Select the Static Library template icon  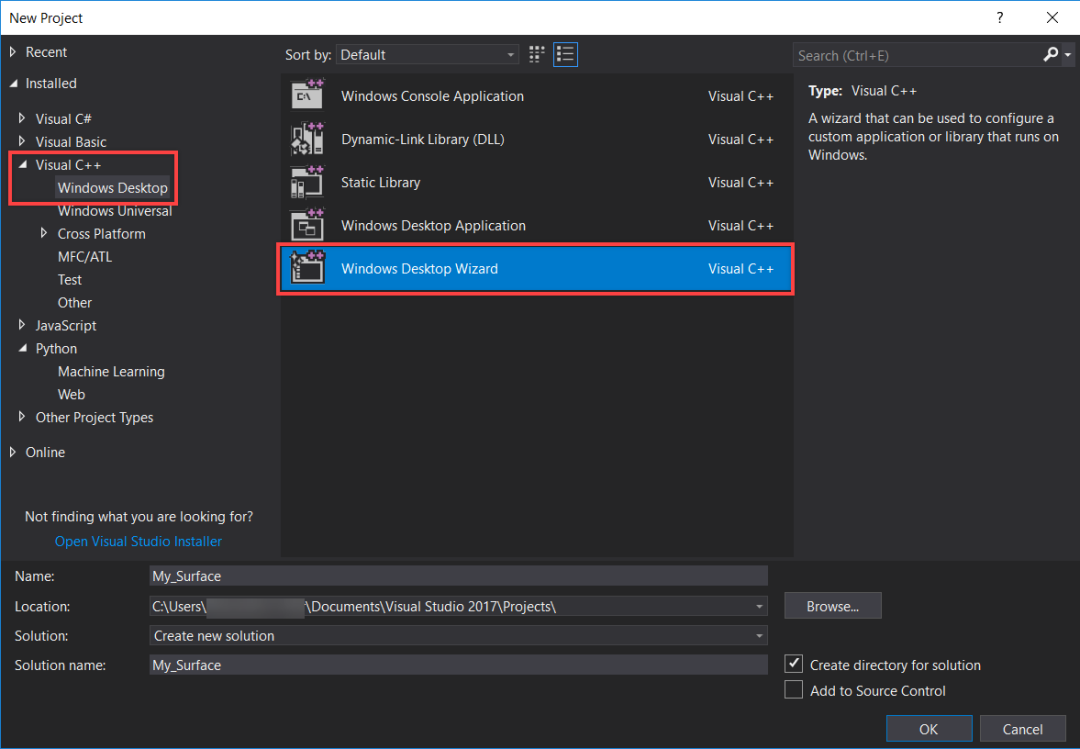coord(307,182)
